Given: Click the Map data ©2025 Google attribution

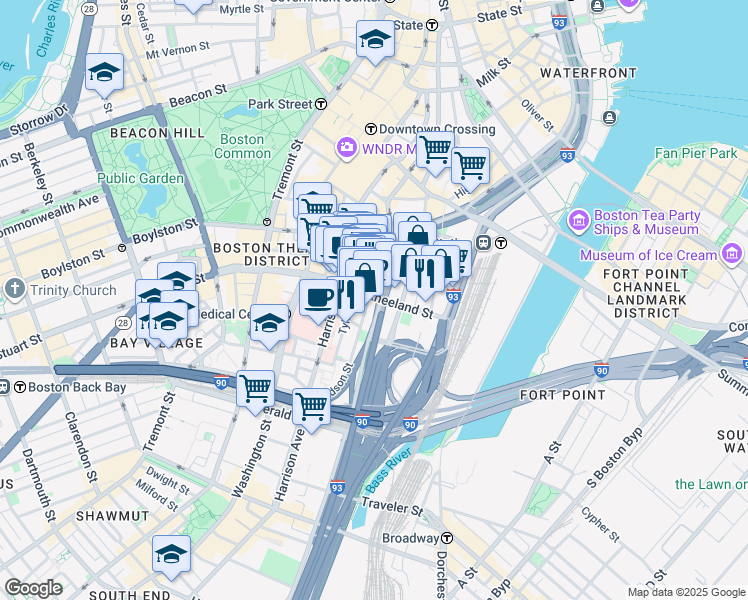Looking at the screenshot, I should coord(687,593).
